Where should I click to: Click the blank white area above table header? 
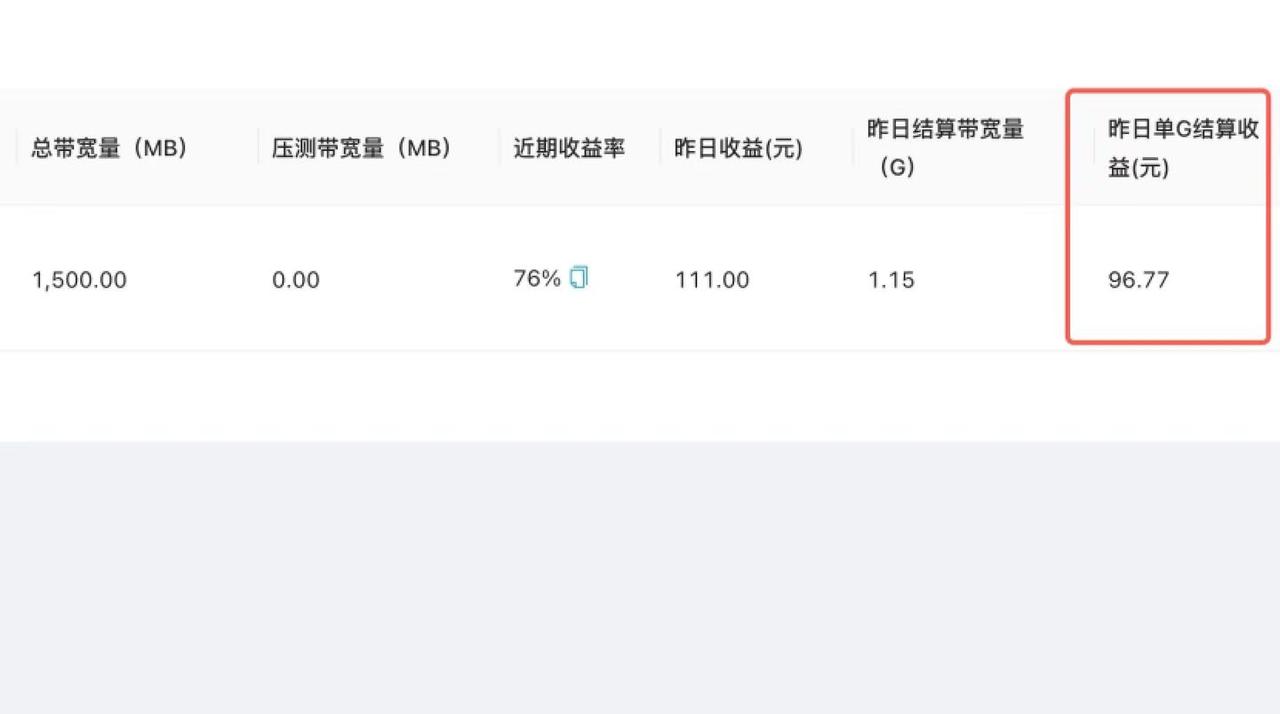coord(640,44)
